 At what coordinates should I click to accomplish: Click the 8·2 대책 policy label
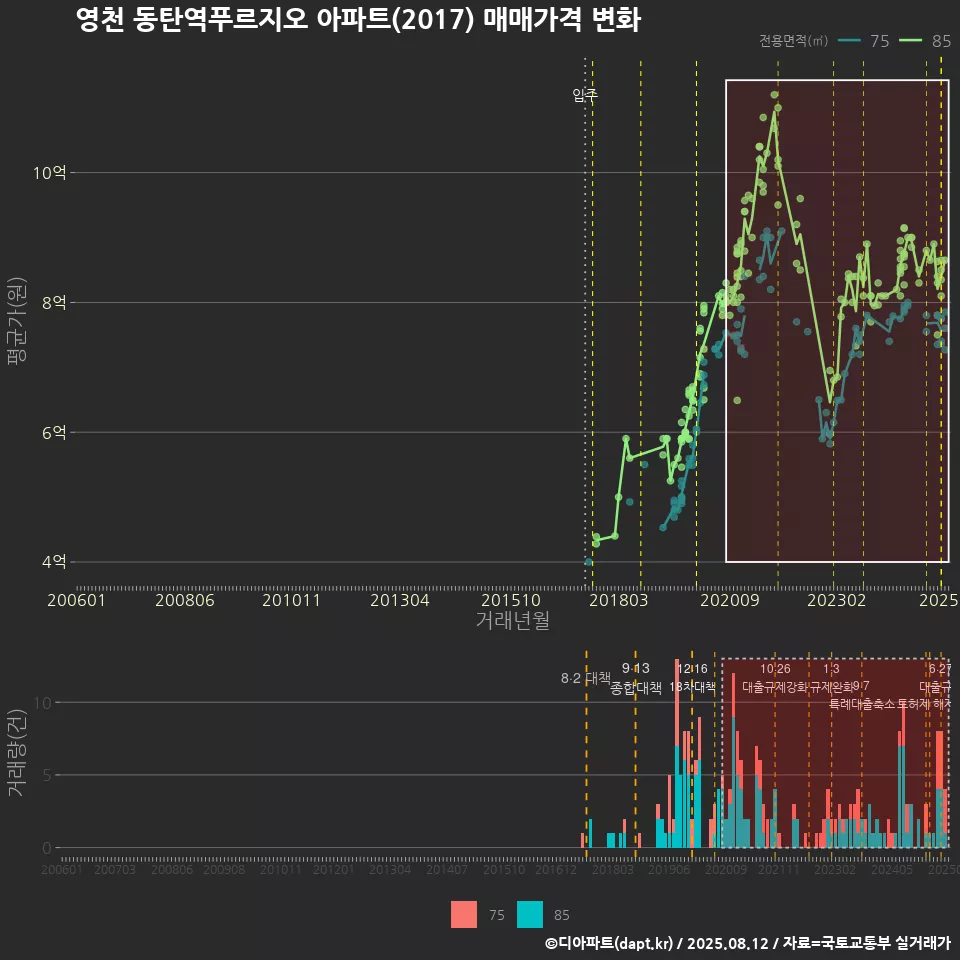click(586, 678)
